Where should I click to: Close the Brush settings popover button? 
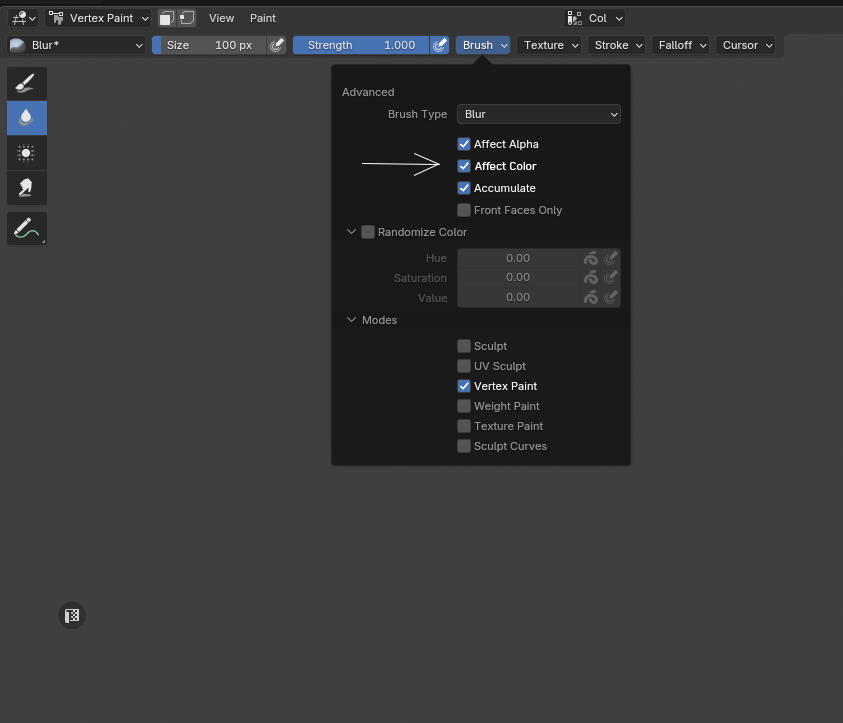(483, 45)
